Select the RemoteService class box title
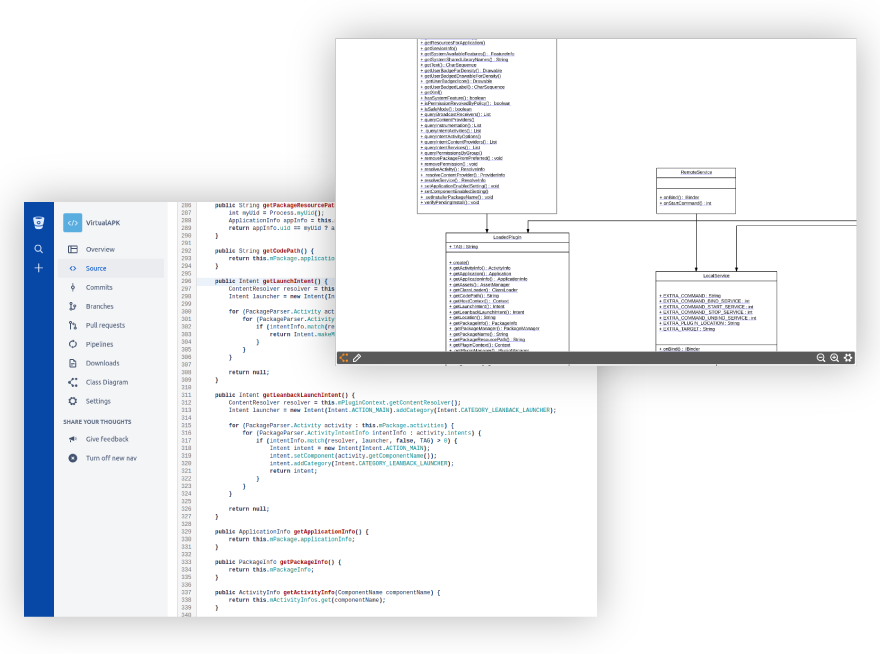 (x=696, y=172)
